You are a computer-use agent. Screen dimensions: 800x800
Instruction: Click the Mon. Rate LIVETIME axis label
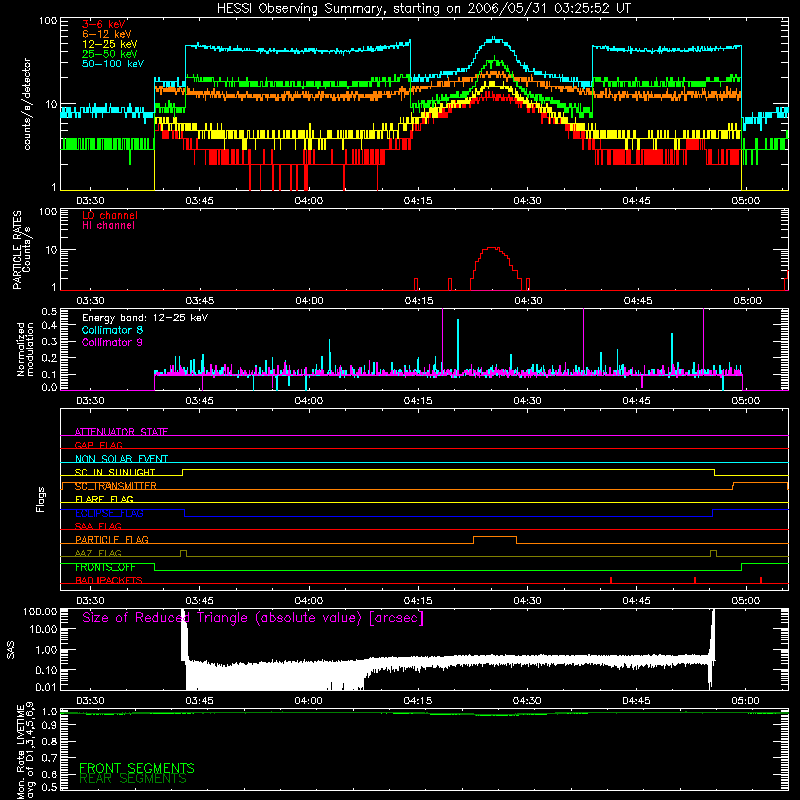tap(26, 752)
